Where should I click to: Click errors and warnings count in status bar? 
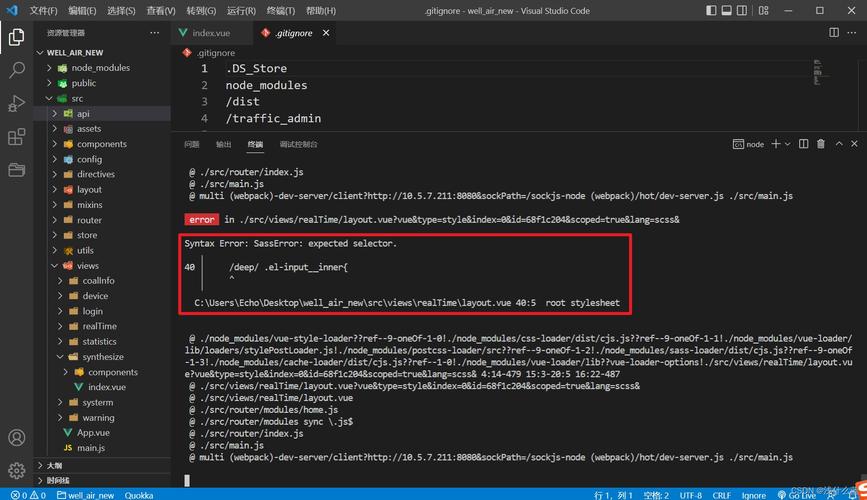[29, 495]
